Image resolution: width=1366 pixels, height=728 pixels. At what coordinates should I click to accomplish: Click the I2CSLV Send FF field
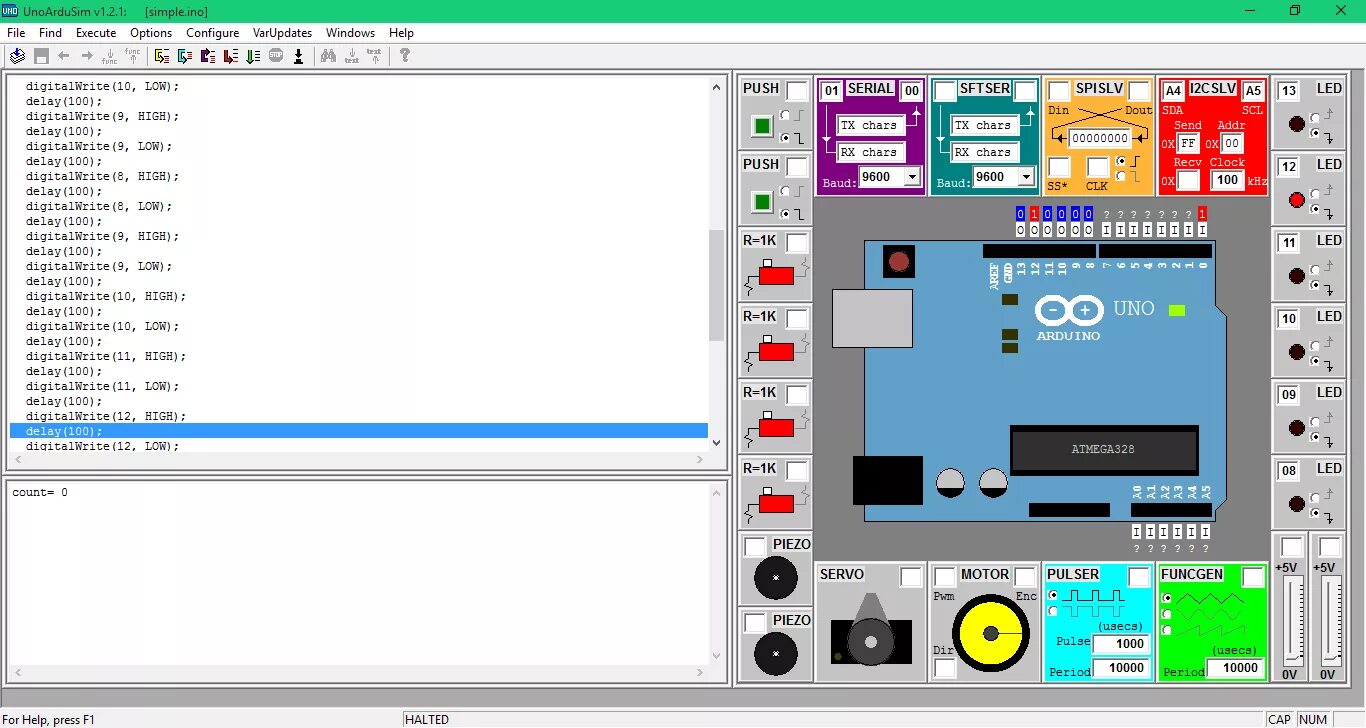[1188, 143]
